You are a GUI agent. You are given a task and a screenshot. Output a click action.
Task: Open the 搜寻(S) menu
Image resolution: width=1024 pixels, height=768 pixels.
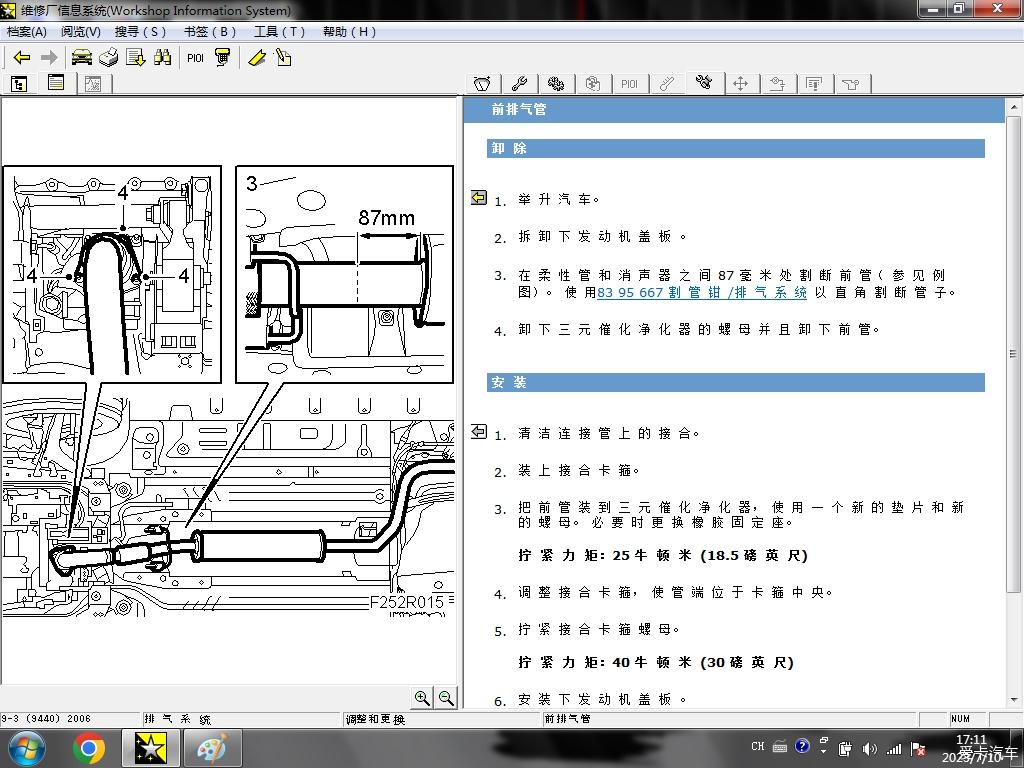140,32
